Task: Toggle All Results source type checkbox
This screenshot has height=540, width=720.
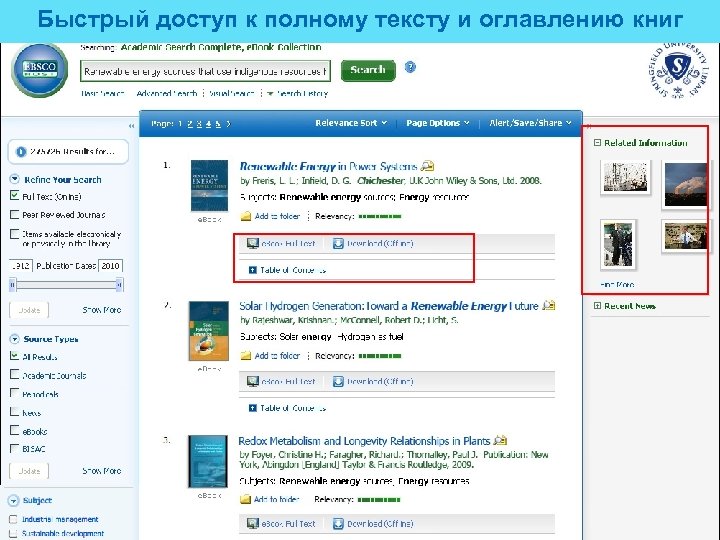Action: click(x=15, y=356)
